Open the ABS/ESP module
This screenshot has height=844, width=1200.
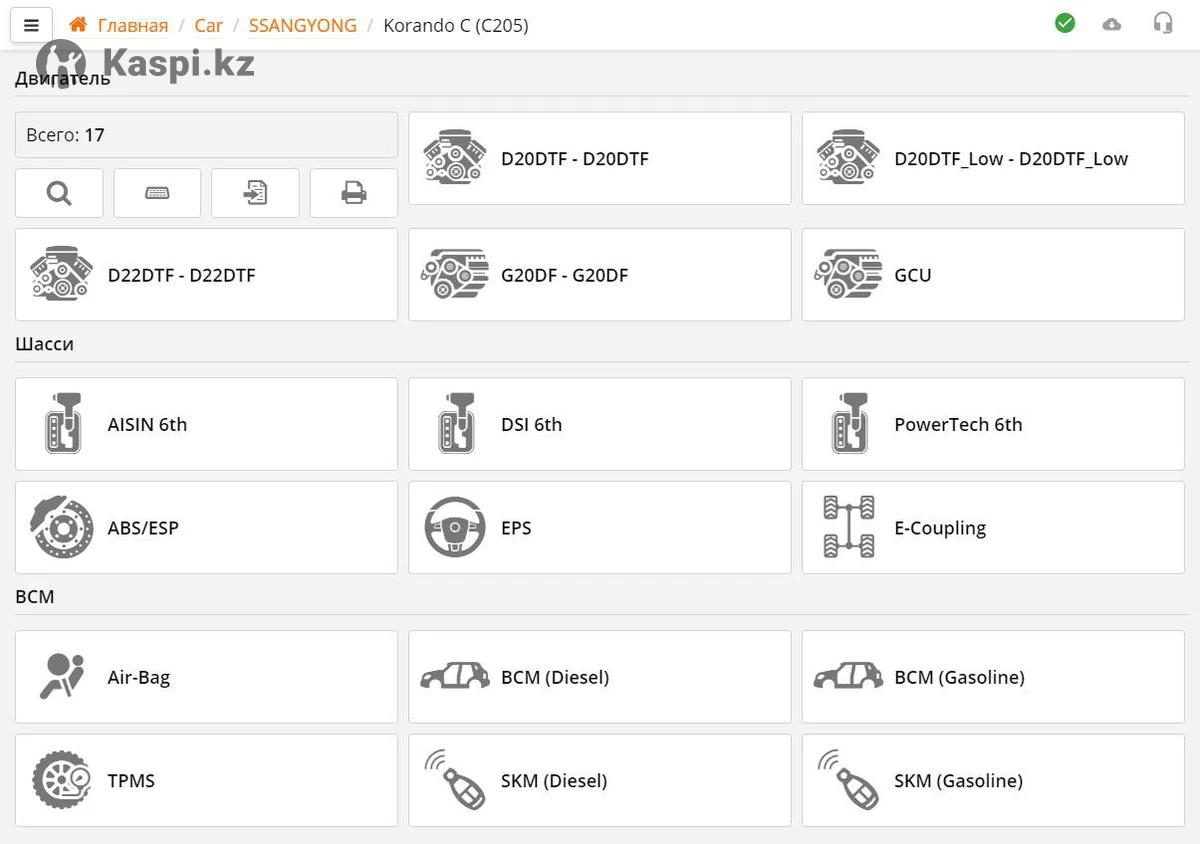click(206, 528)
